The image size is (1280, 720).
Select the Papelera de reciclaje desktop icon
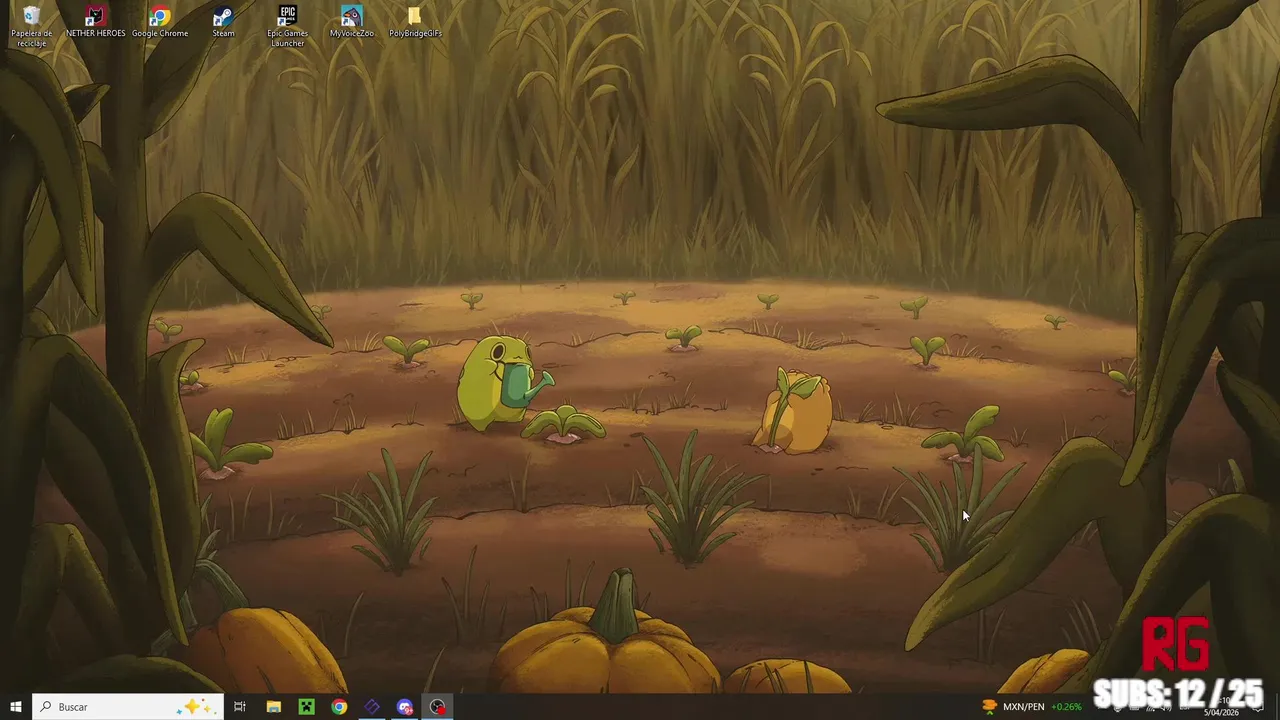31,26
